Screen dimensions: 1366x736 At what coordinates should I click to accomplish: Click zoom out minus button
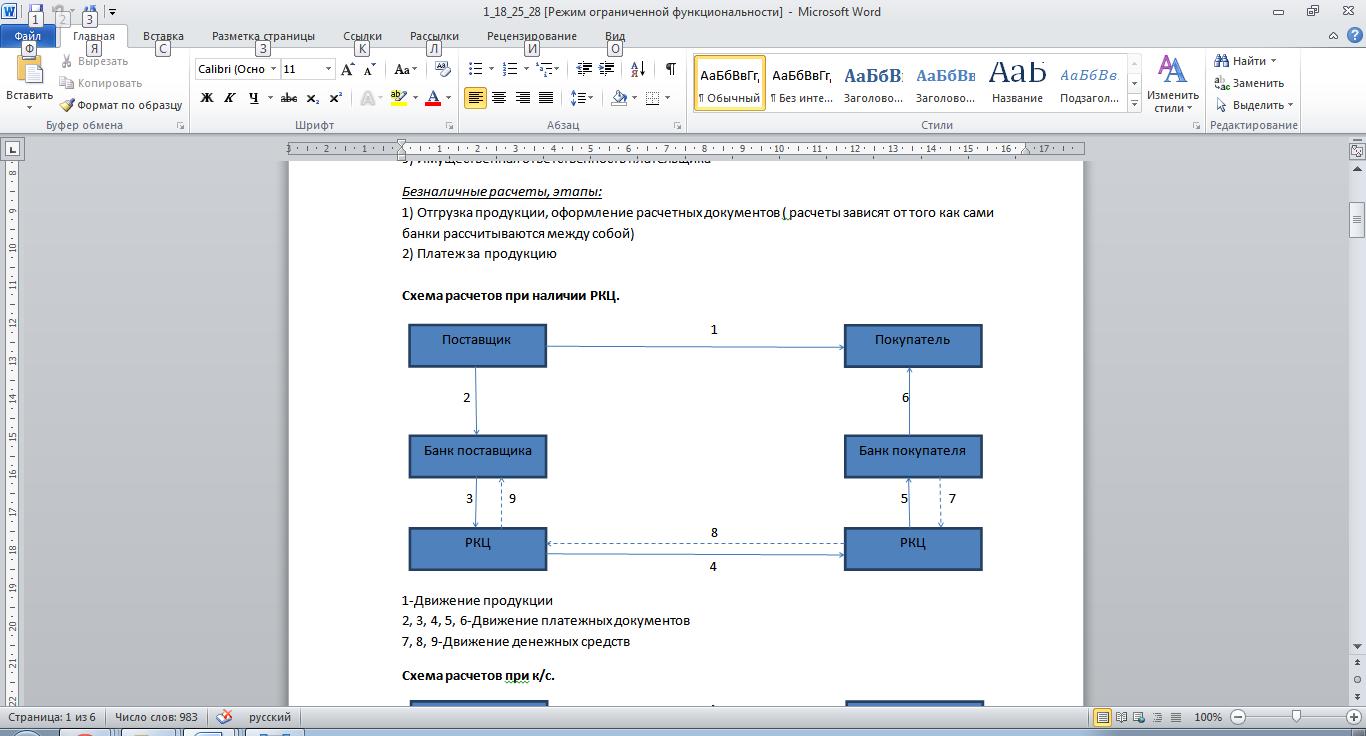1237,717
